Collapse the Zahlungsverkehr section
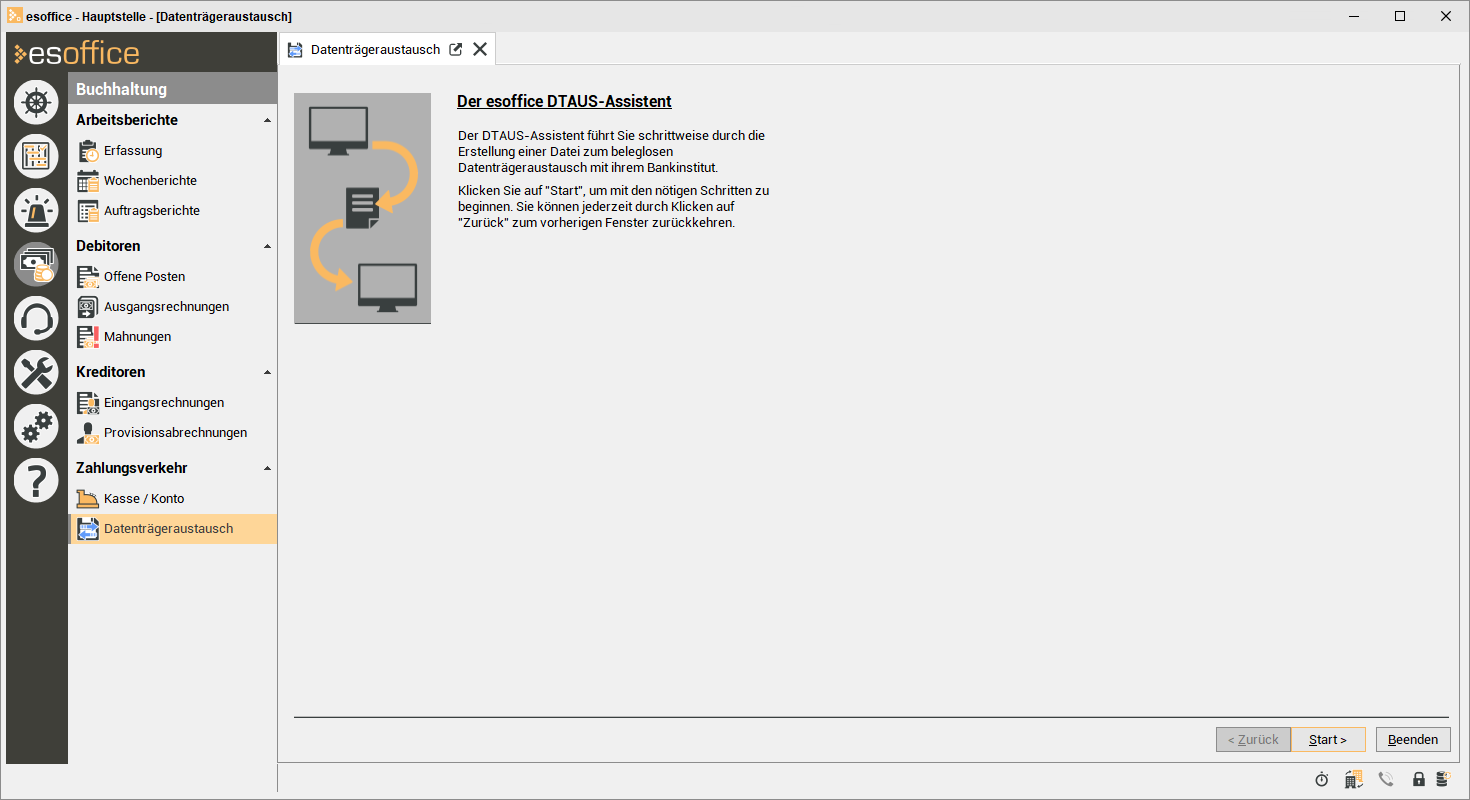 click(x=267, y=469)
